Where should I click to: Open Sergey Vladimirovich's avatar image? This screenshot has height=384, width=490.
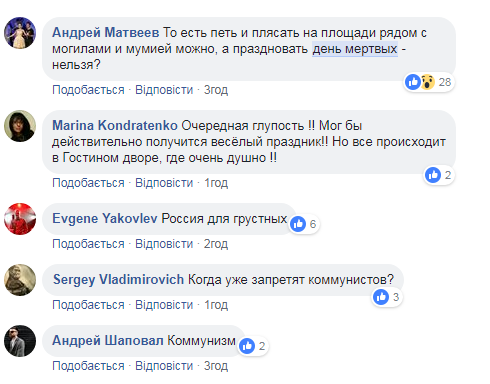coord(20,280)
